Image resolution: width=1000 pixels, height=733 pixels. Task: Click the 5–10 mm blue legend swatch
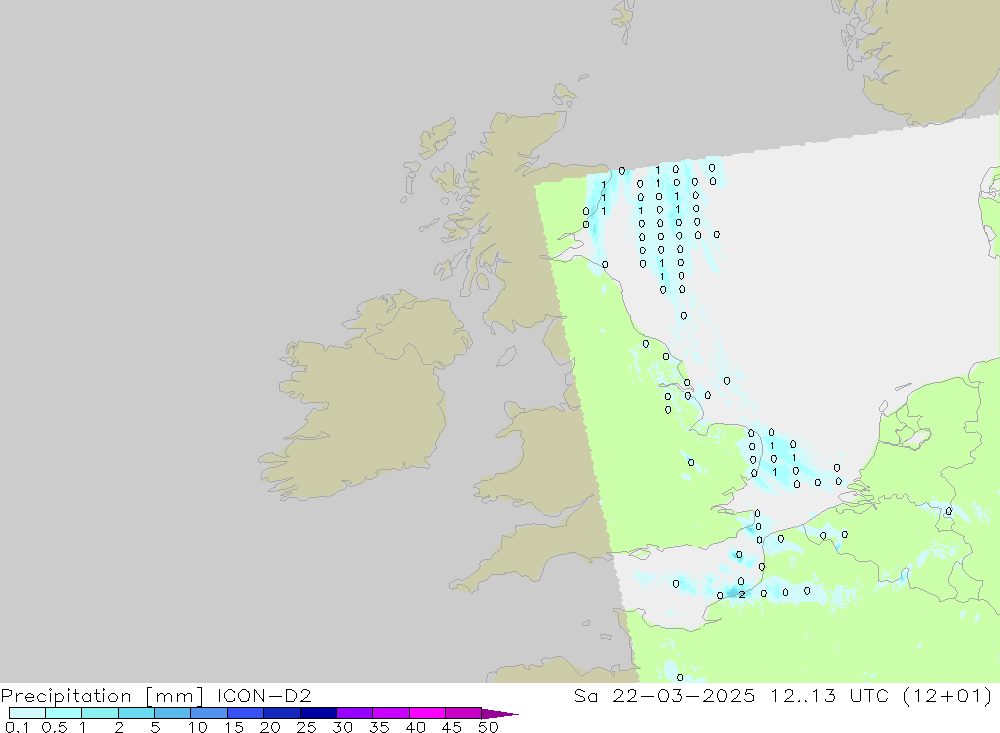pyautogui.click(x=173, y=713)
